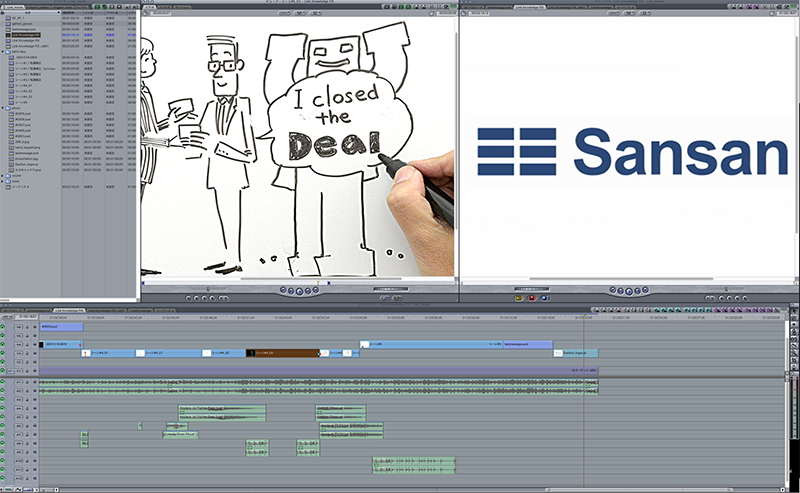The height and width of the screenshot is (493, 800).
Task: Go to next edit in Canvas transport
Action: coord(645,290)
